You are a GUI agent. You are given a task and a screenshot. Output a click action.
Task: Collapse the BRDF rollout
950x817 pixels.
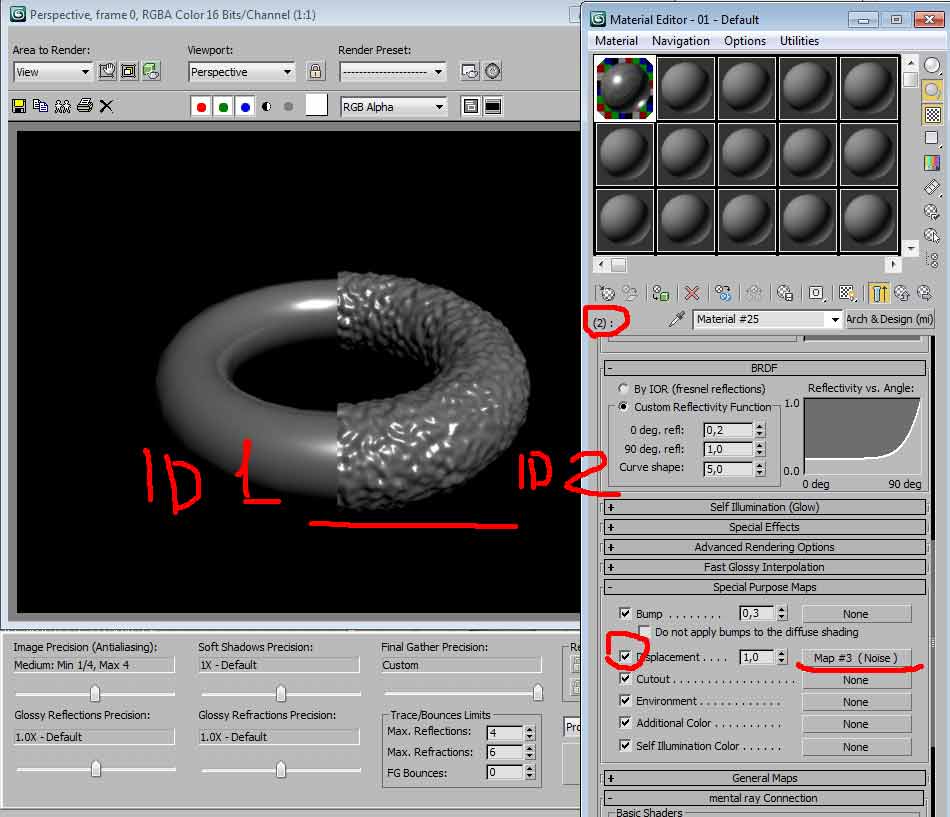coord(765,368)
